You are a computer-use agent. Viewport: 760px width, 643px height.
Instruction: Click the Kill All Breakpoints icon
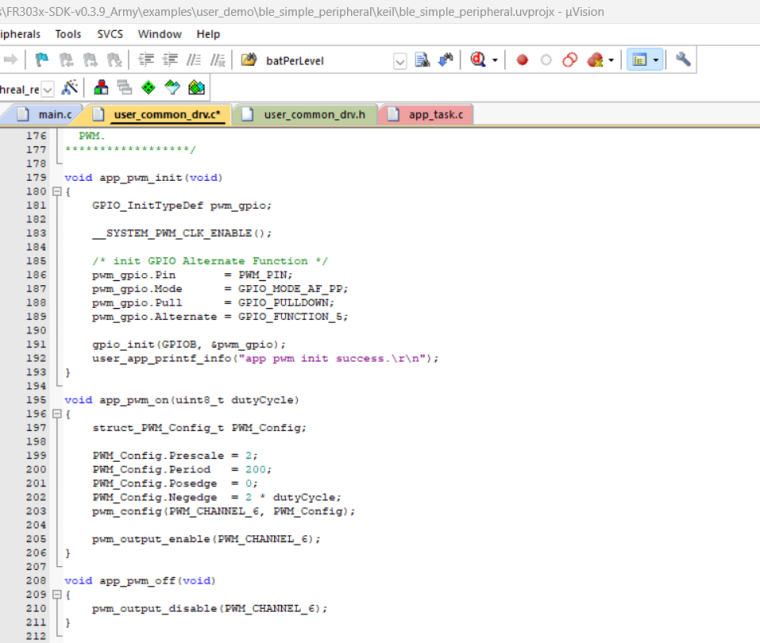coord(595,60)
